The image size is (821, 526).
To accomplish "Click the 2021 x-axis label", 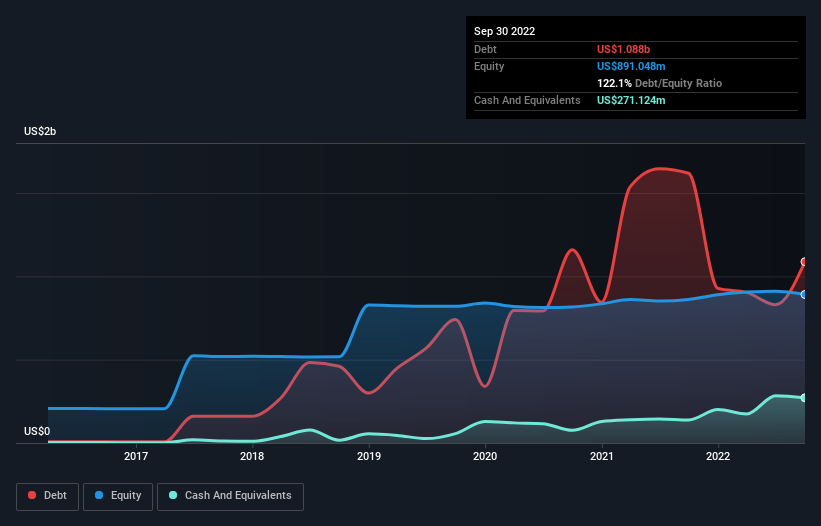I will coord(602,456).
